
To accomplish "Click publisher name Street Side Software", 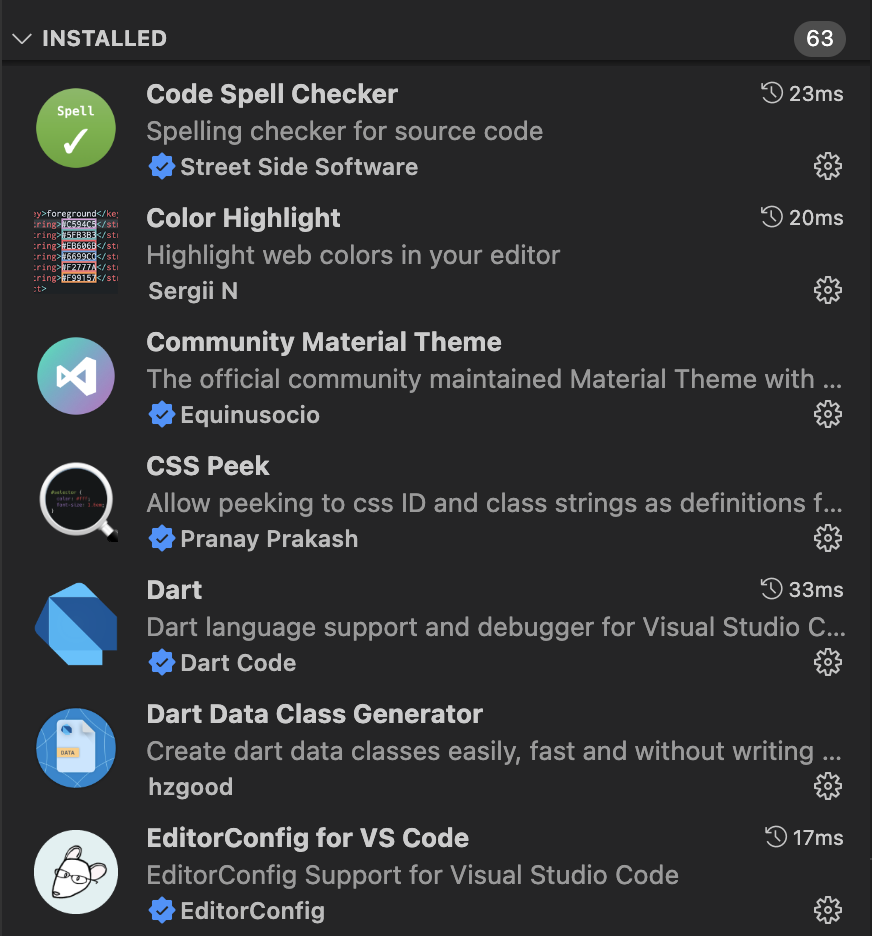I will point(299,167).
